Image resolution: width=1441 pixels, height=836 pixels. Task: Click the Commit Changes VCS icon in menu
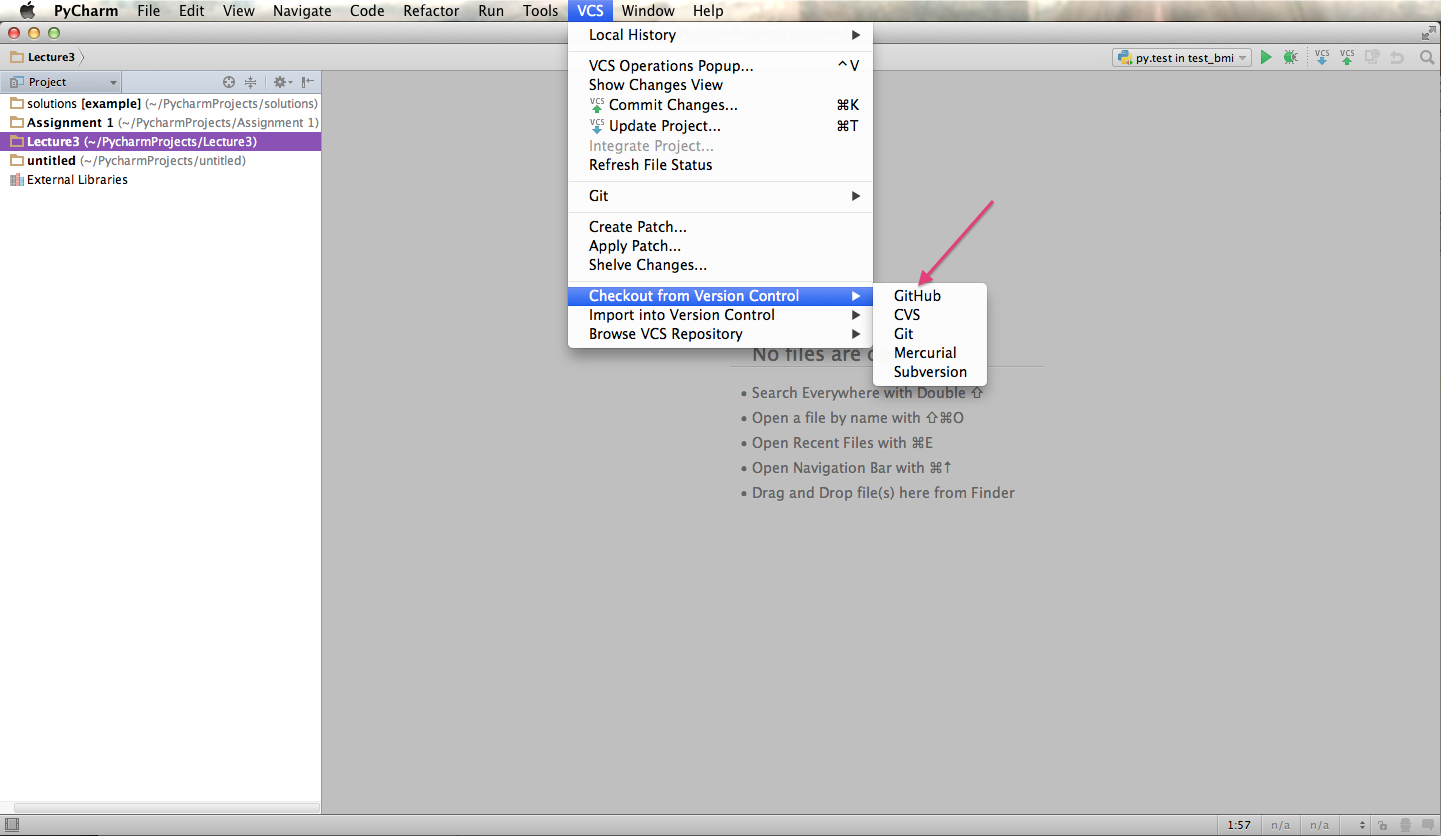[597, 105]
